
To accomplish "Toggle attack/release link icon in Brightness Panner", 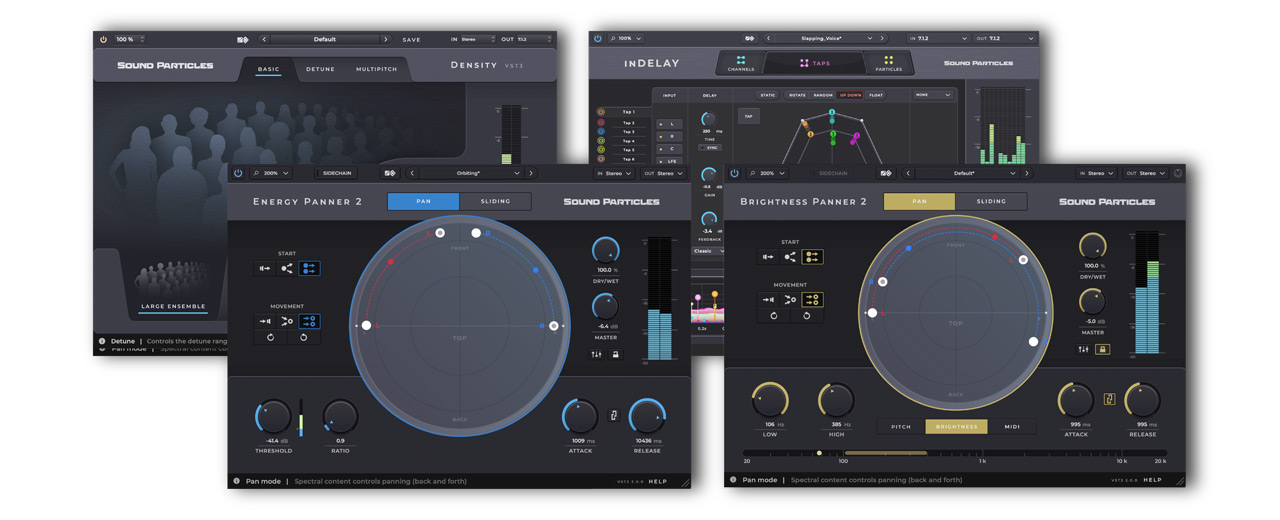I will pos(1109,400).
